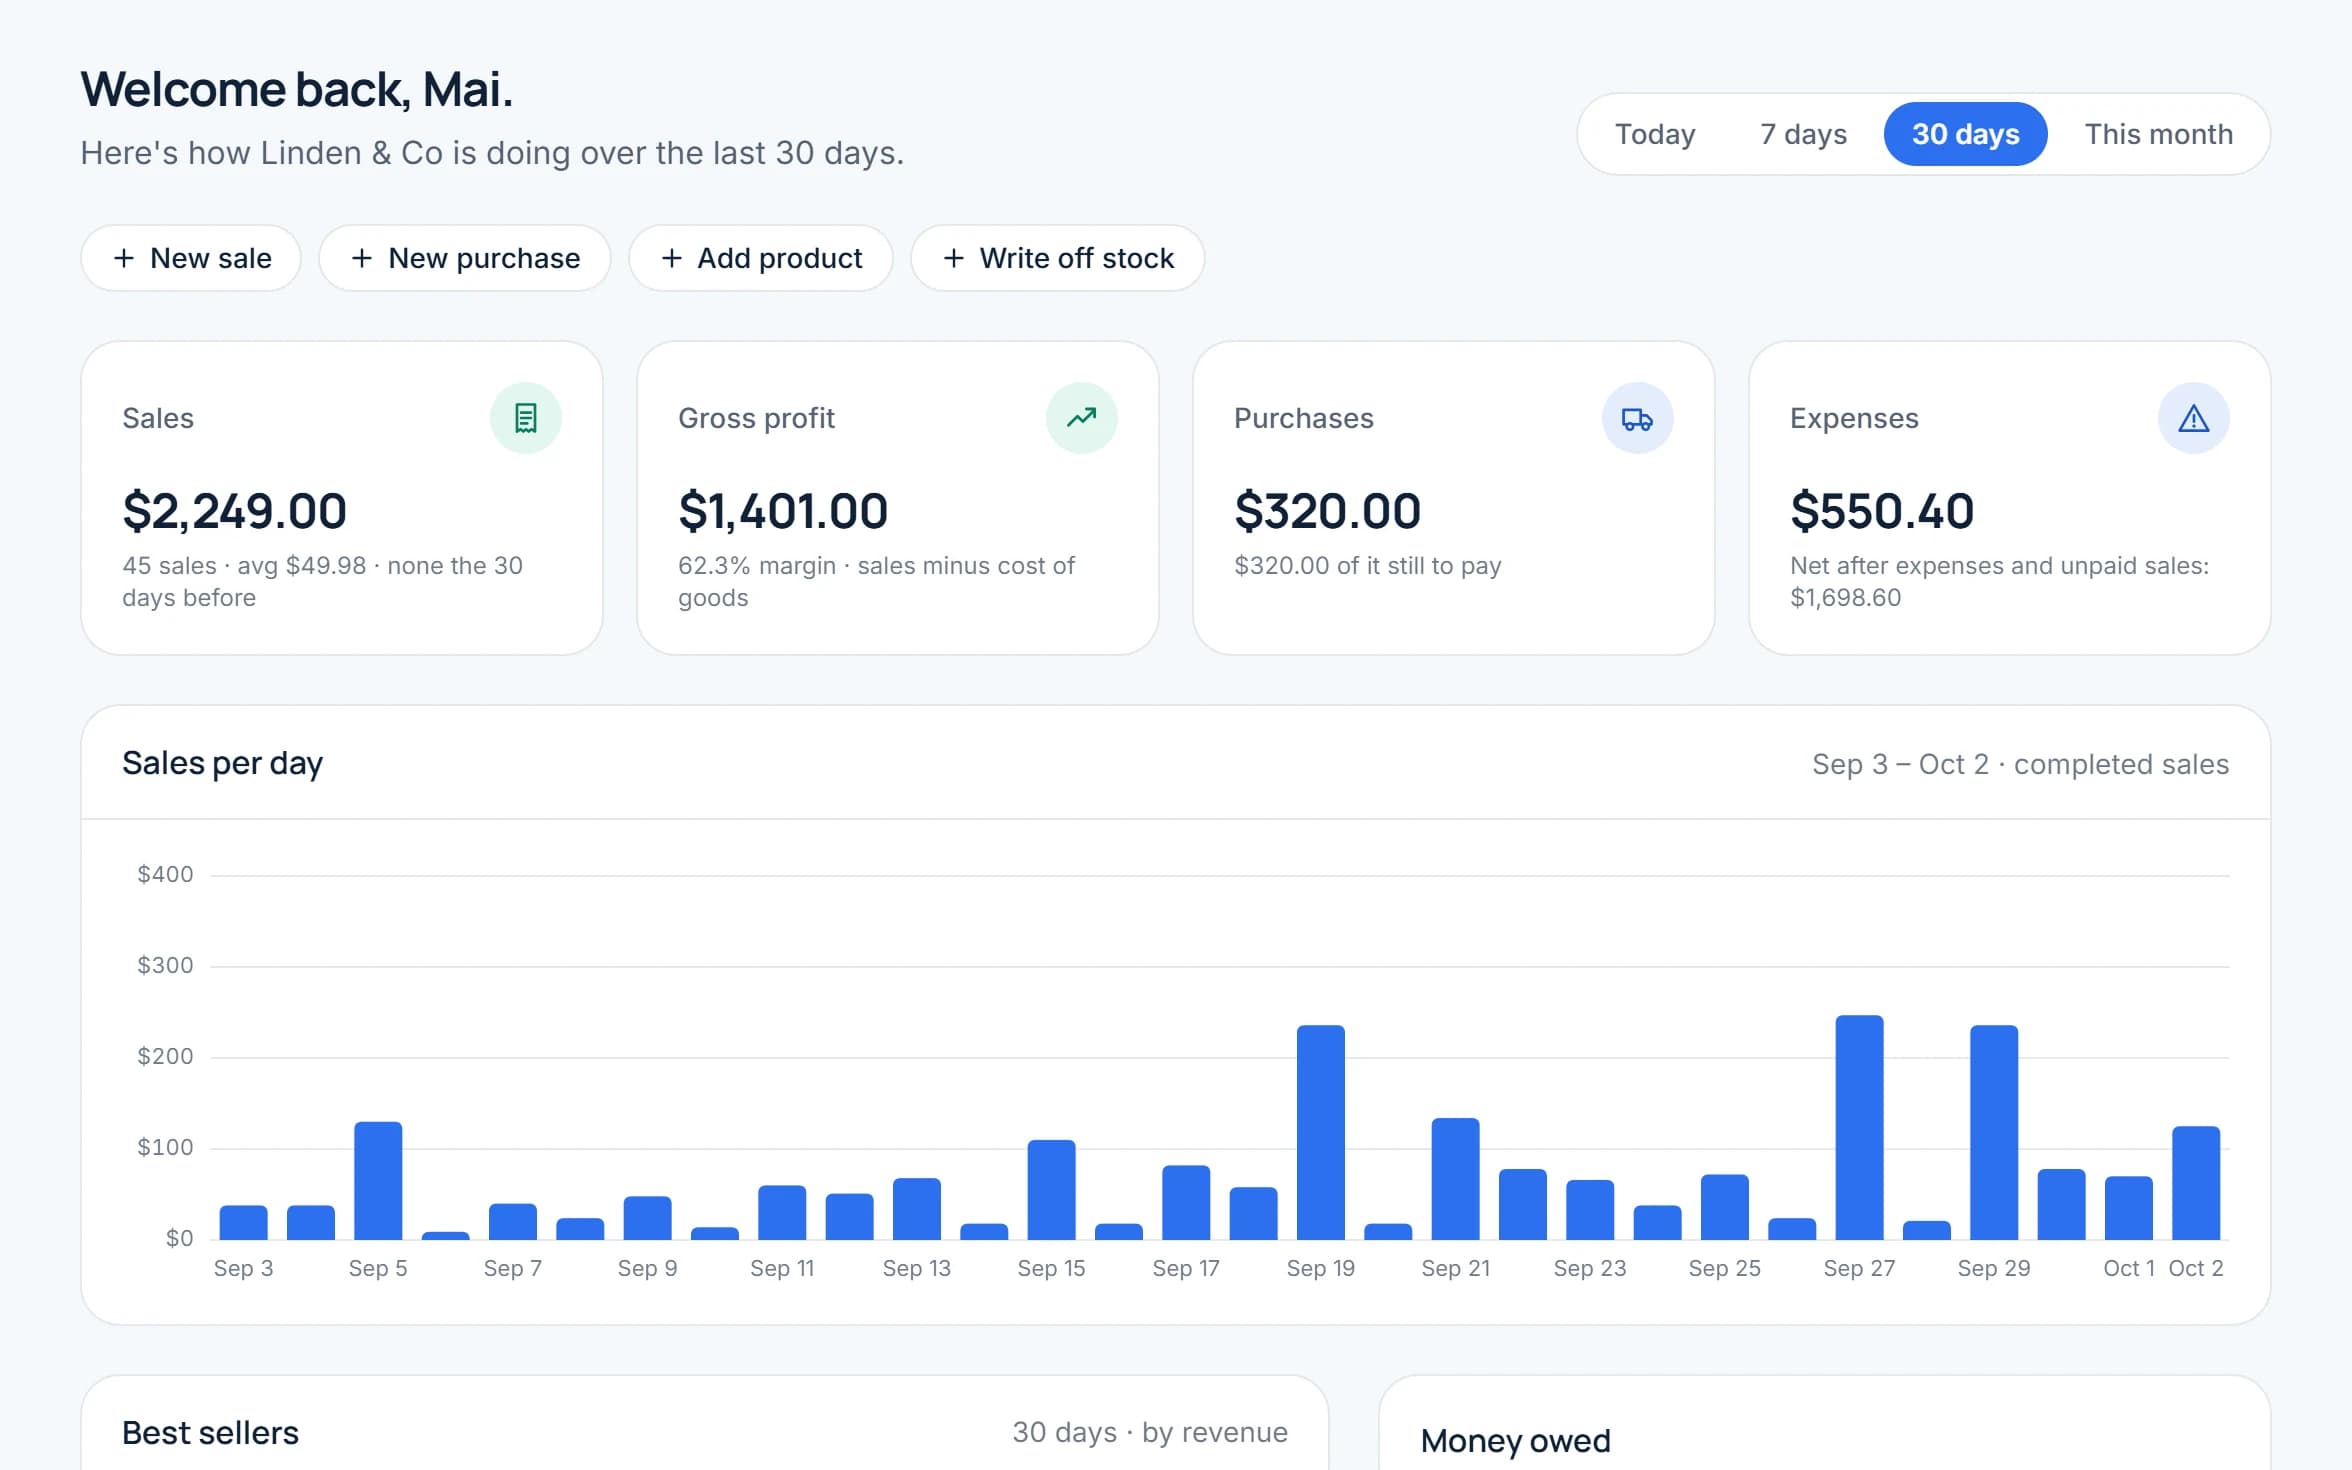Screen dimensions: 2352x1470
Task: Click the $2,249.00 sales total
Action: 234,511
